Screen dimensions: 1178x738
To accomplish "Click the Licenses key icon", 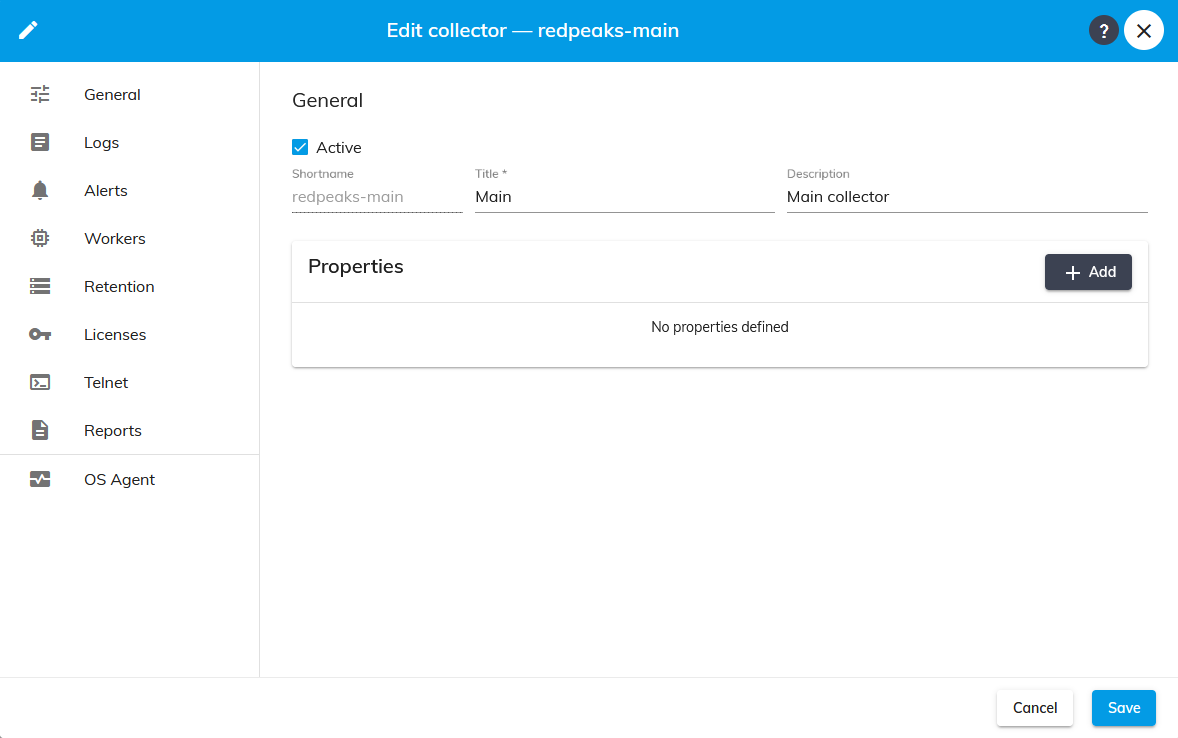I will (x=40, y=334).
